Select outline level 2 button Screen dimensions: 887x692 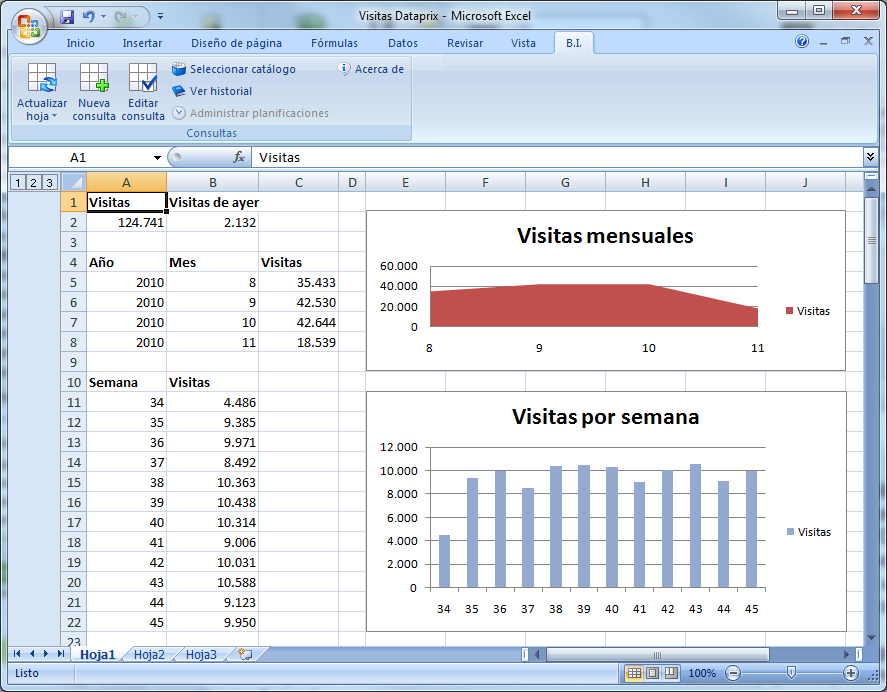point(32,182)
